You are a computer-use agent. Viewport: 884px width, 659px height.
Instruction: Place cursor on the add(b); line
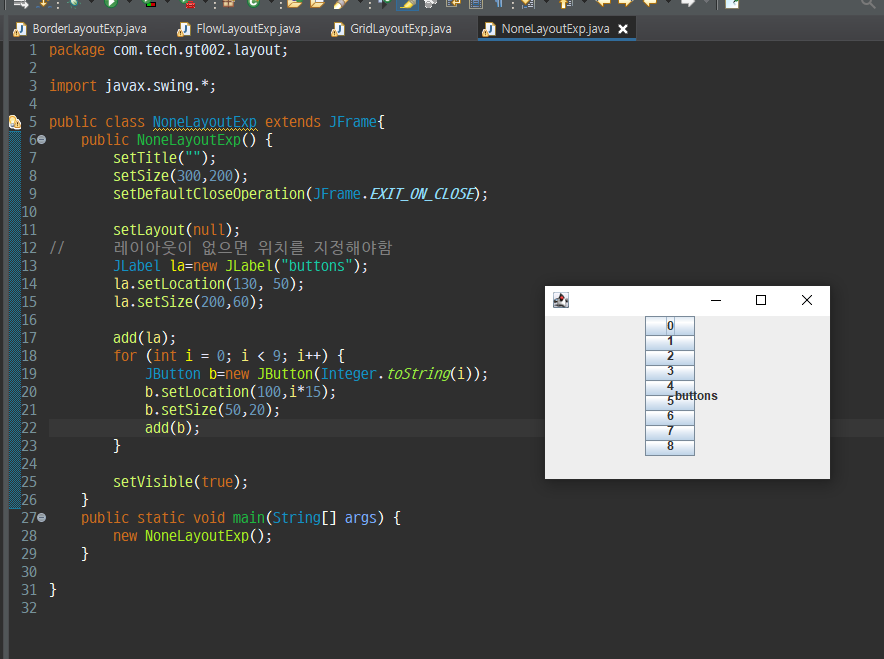172,428
